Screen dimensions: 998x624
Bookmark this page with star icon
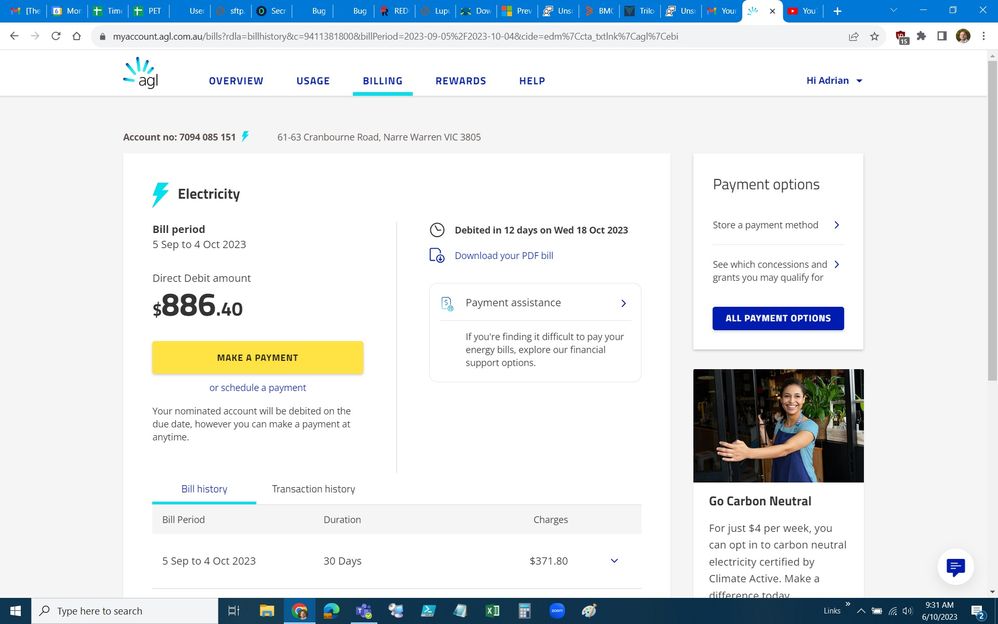(x=875, y=36)
